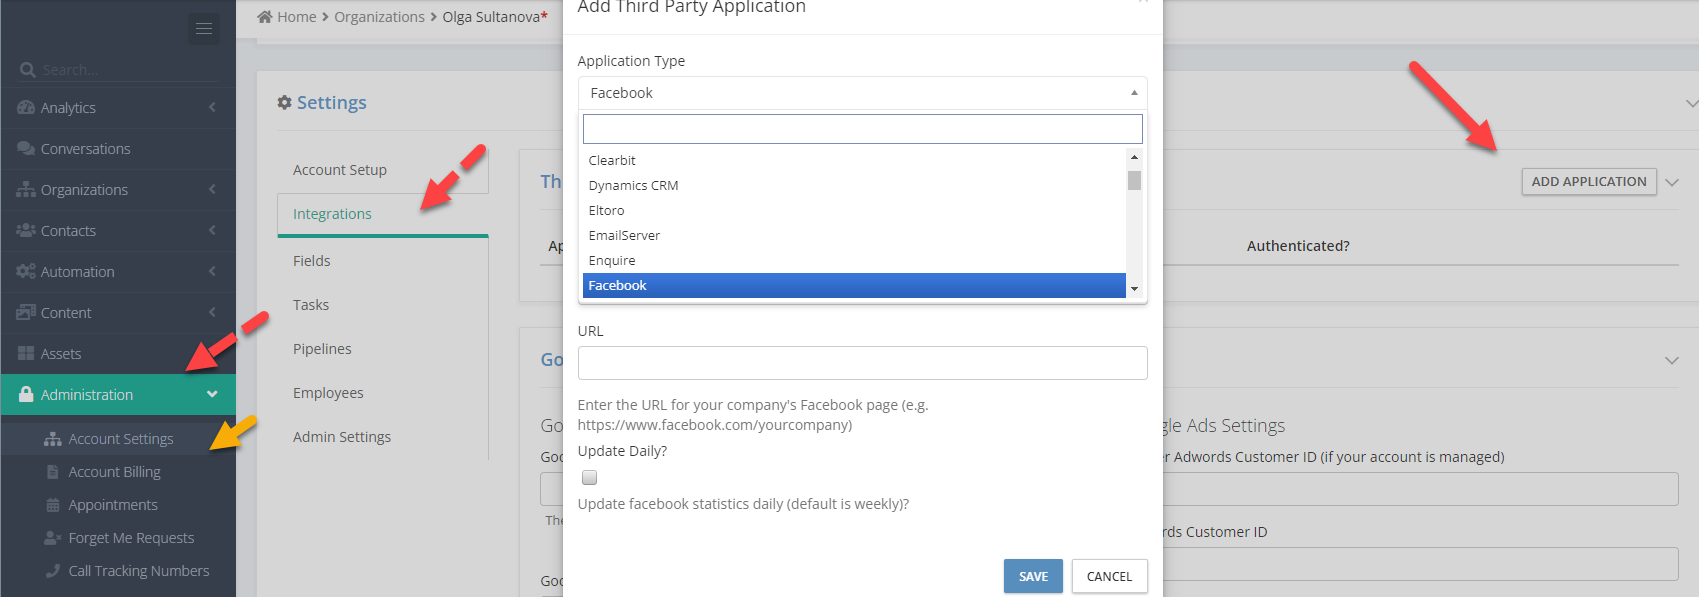The image size is (1699, 597).
Task: Click the Facebook URL input field
Action: click(x=862, y=363)
